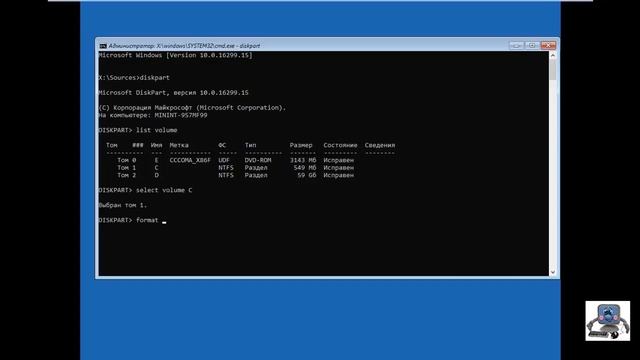Maximize the diskpart command window
This screenshot has height=360, width=640.
pos(532,45)
